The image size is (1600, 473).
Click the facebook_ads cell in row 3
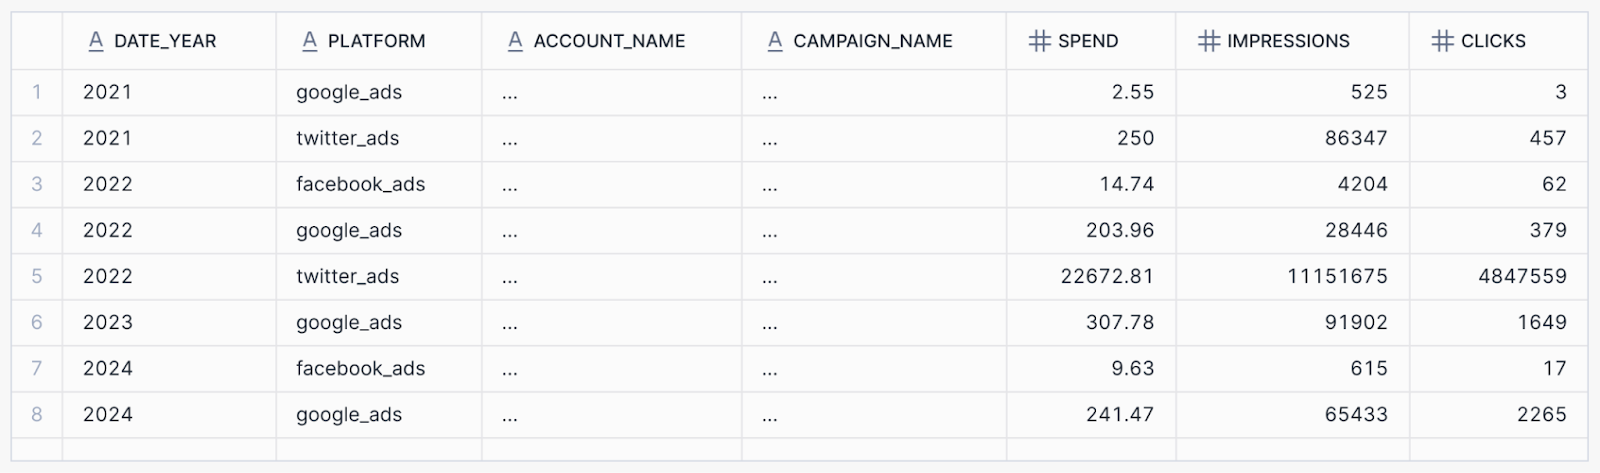coord(360,184)
